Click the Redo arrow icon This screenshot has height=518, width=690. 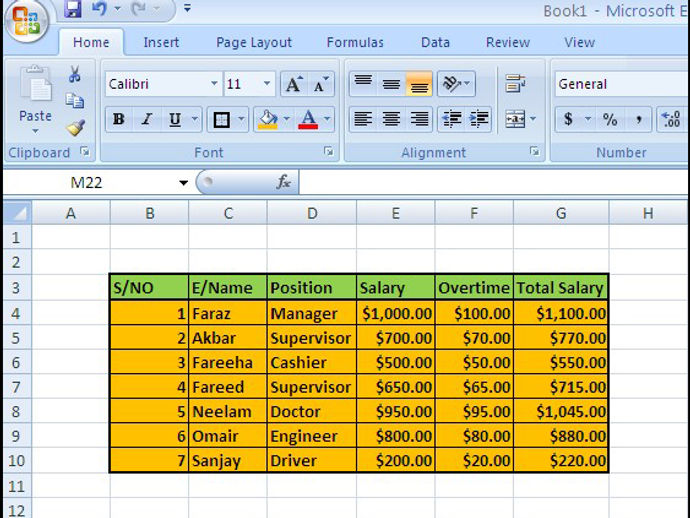click(x=138, y=9)
